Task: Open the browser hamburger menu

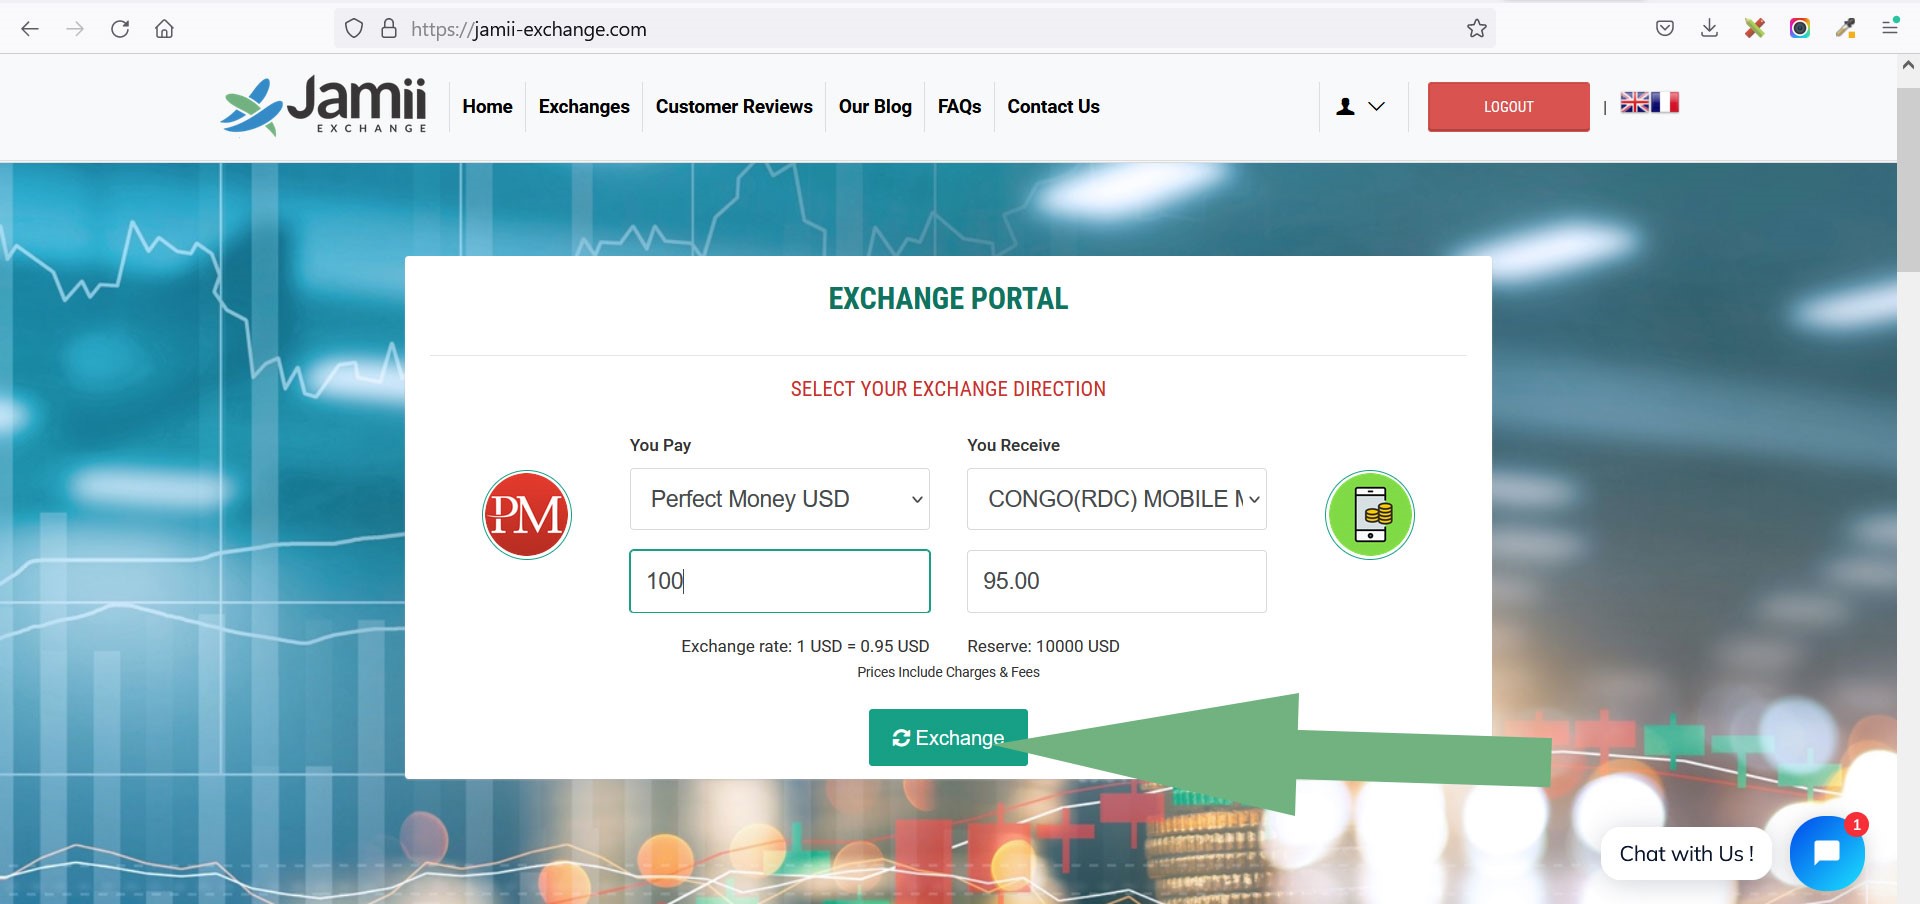Action: pyautogui.click(x=1890, y=29)
